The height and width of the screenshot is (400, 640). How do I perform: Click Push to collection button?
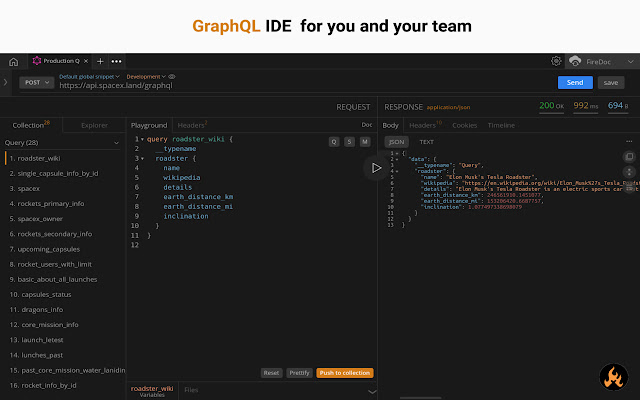pyautogui.click(x=345, y=372)
